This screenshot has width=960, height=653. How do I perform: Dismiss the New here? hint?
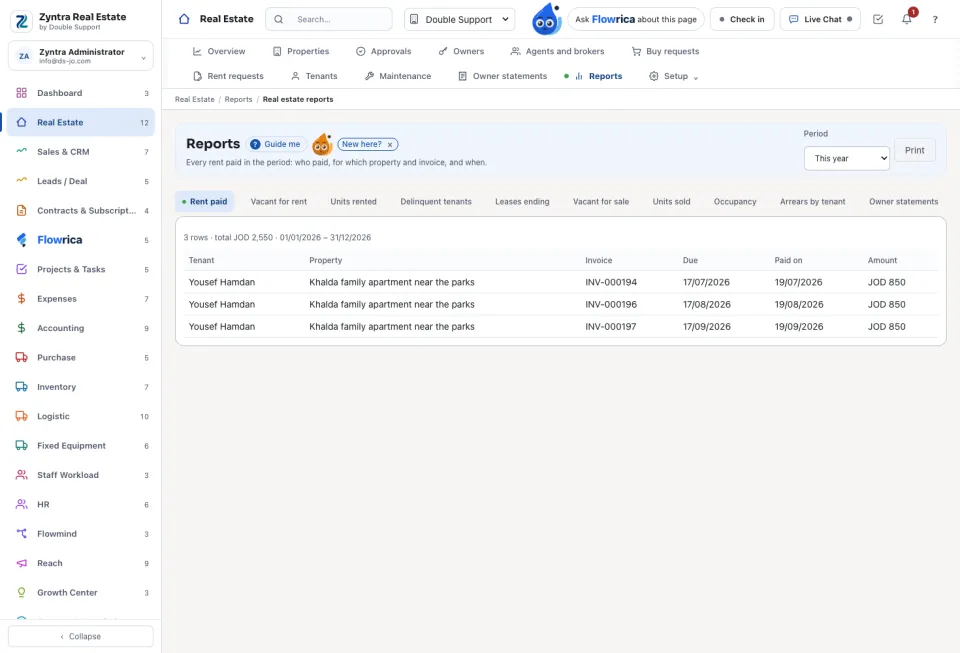click(x=389, y=145)
